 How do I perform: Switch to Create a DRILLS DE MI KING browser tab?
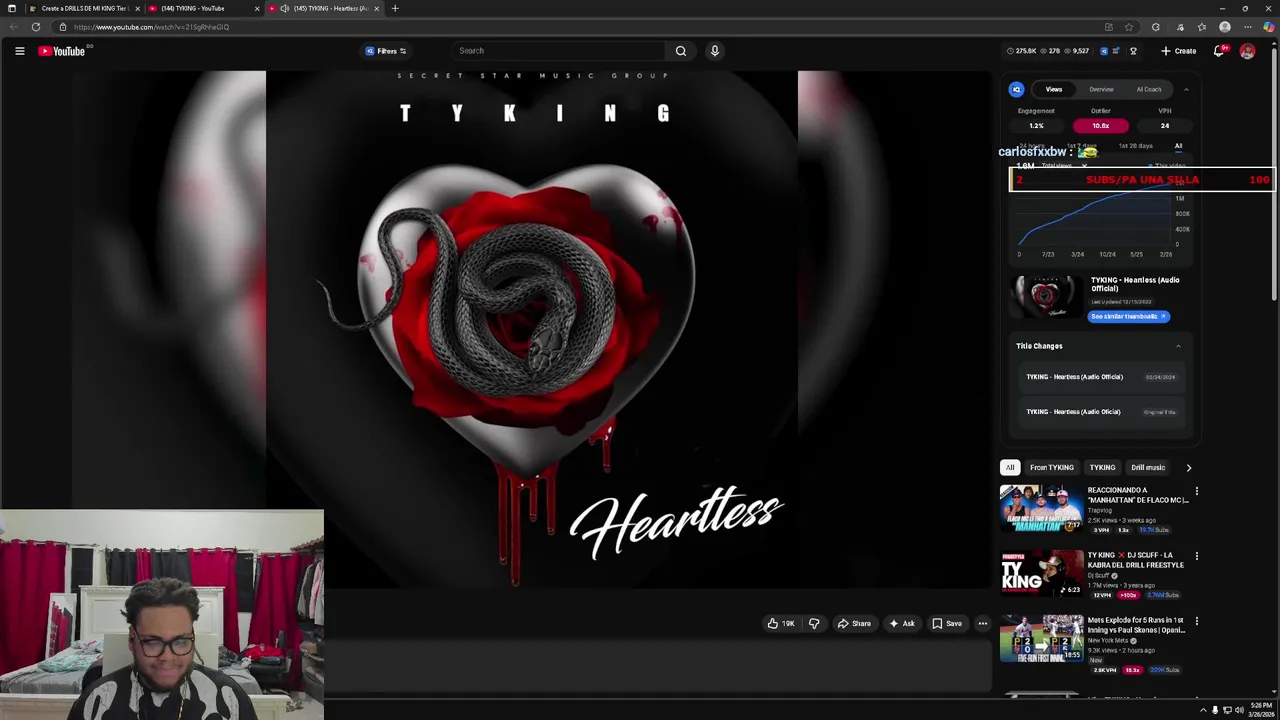click(x=83, y=8)
